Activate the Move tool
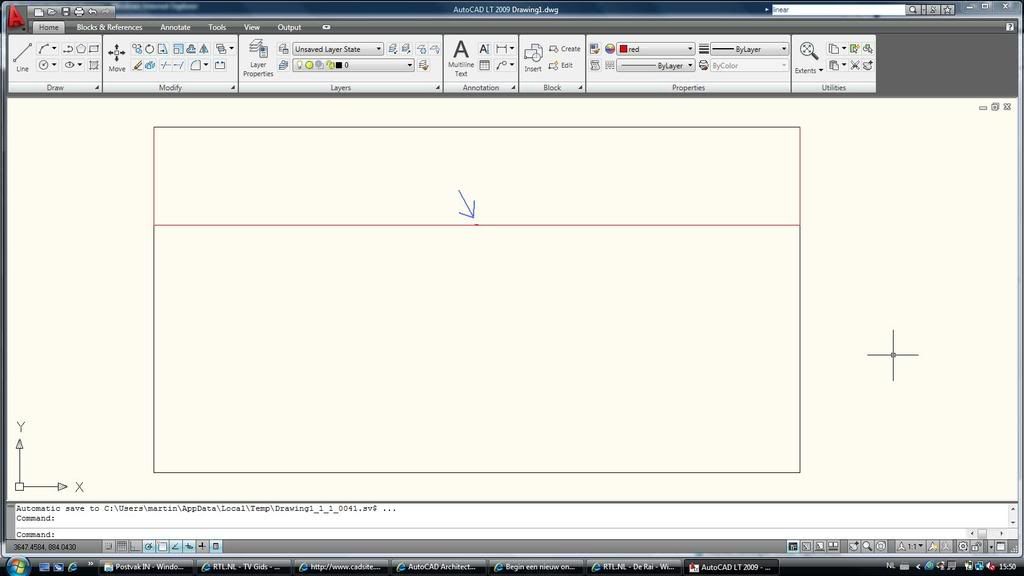Viewport: 1024px width, 576px height. pos(117,57)
